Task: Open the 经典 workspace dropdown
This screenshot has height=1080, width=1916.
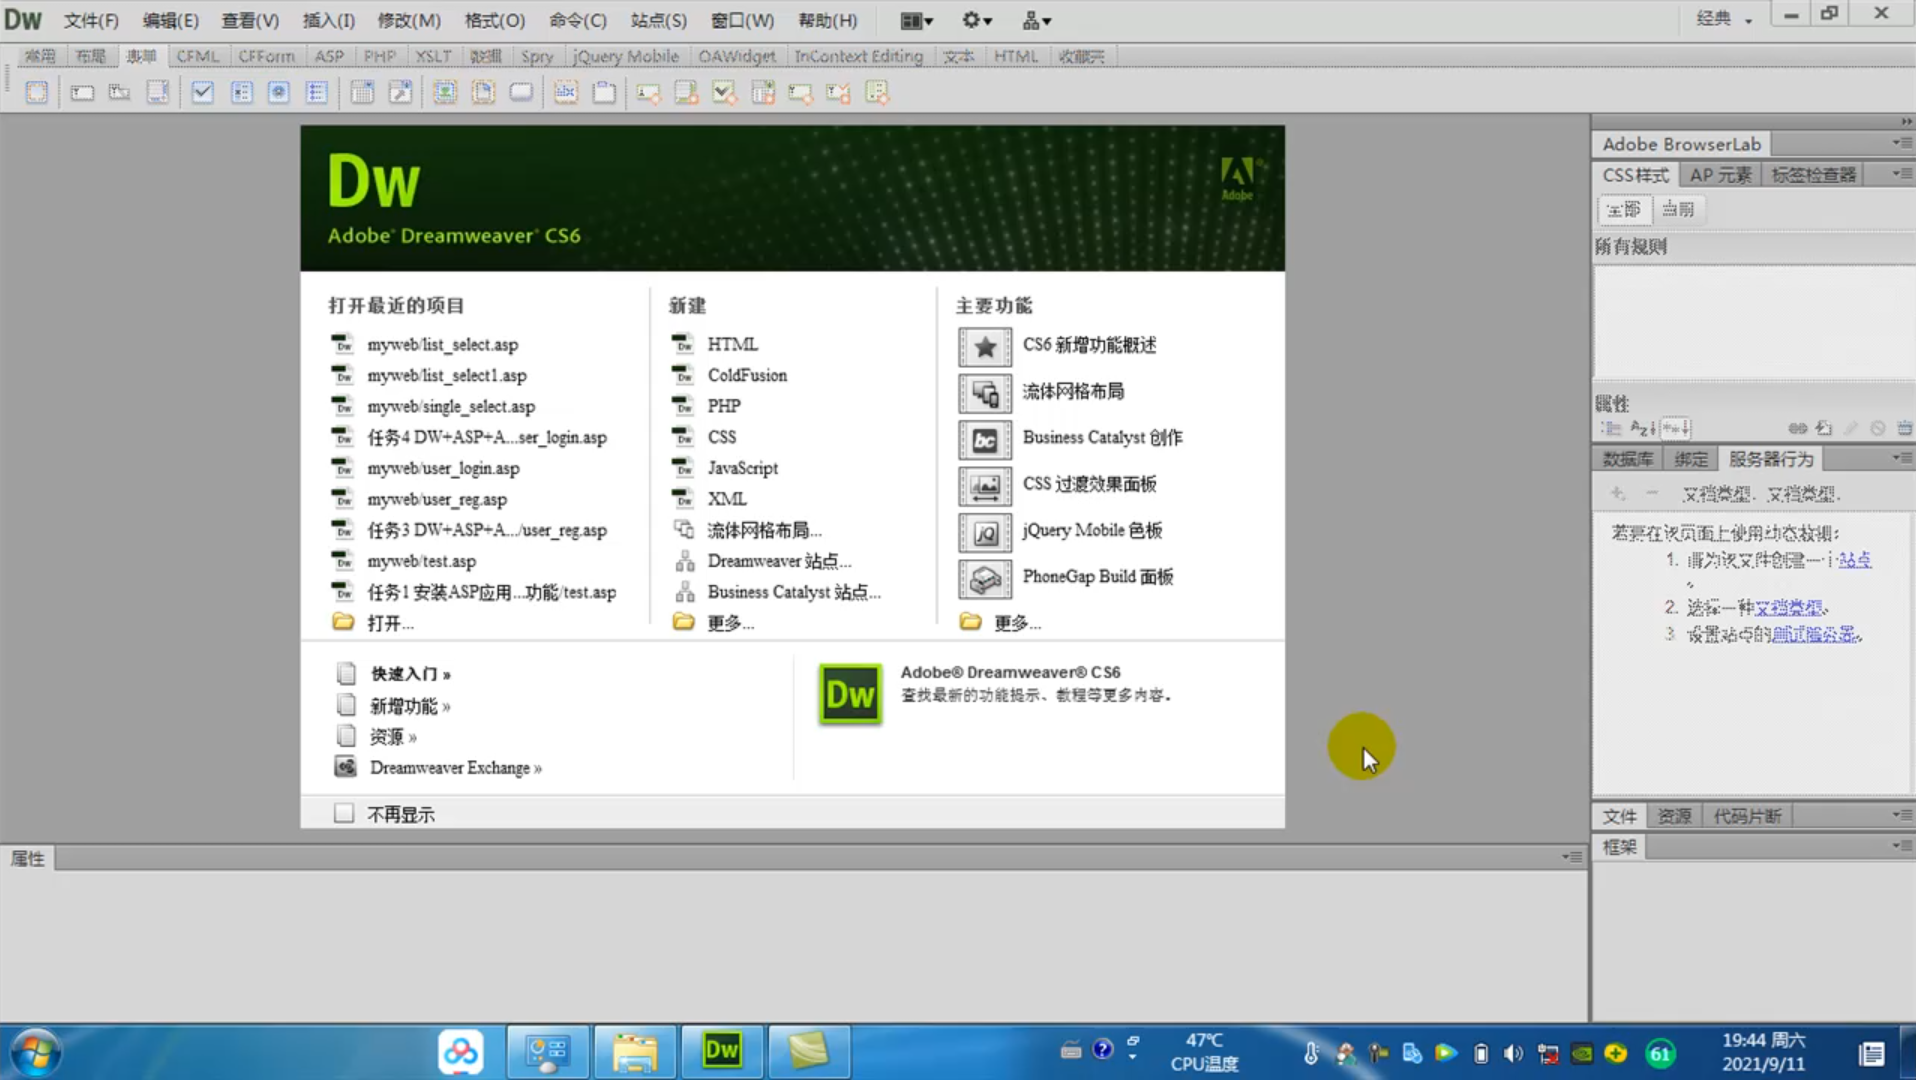Action: [1722, 19]
